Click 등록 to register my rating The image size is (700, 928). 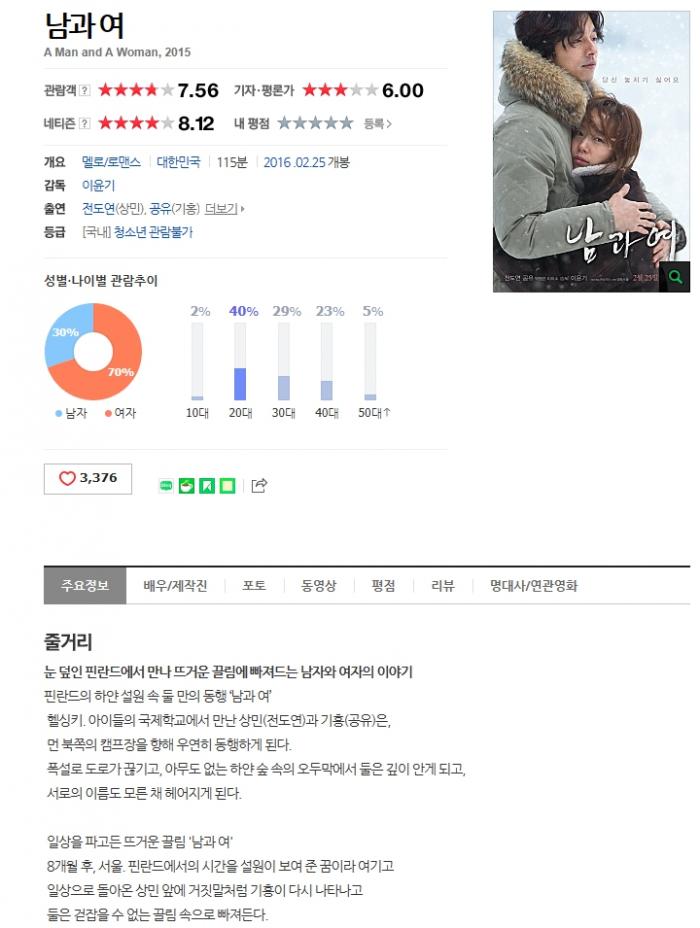(x=377, y=124)
